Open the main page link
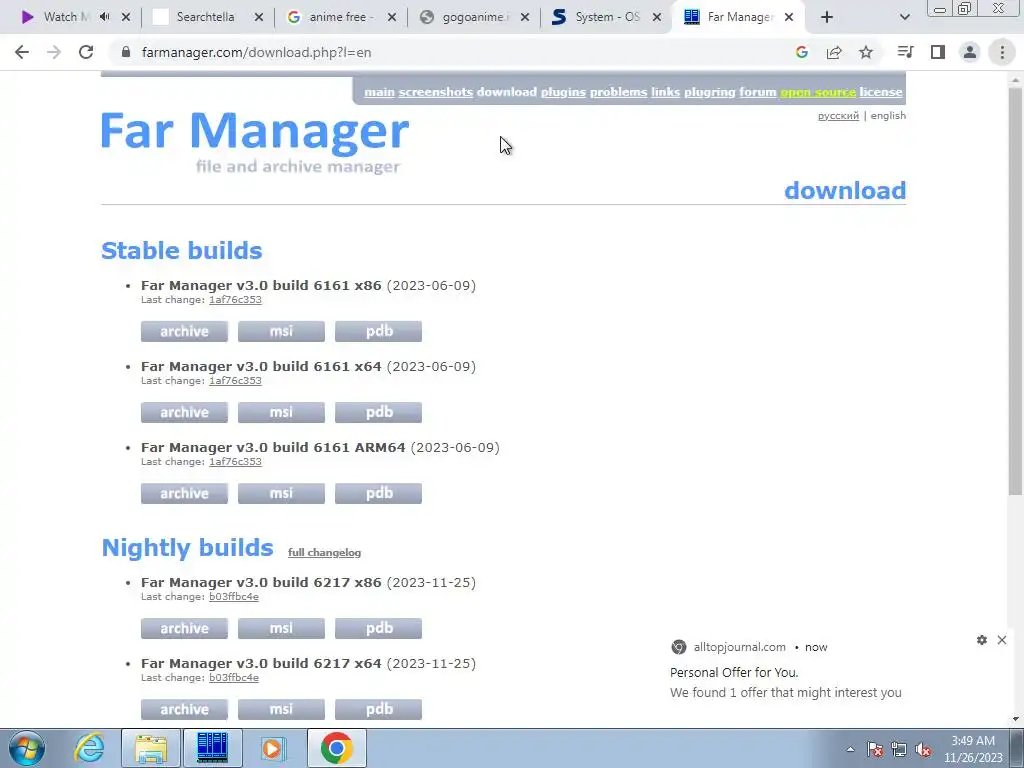Screen dimensions: 1024x768 pos(379,92)
